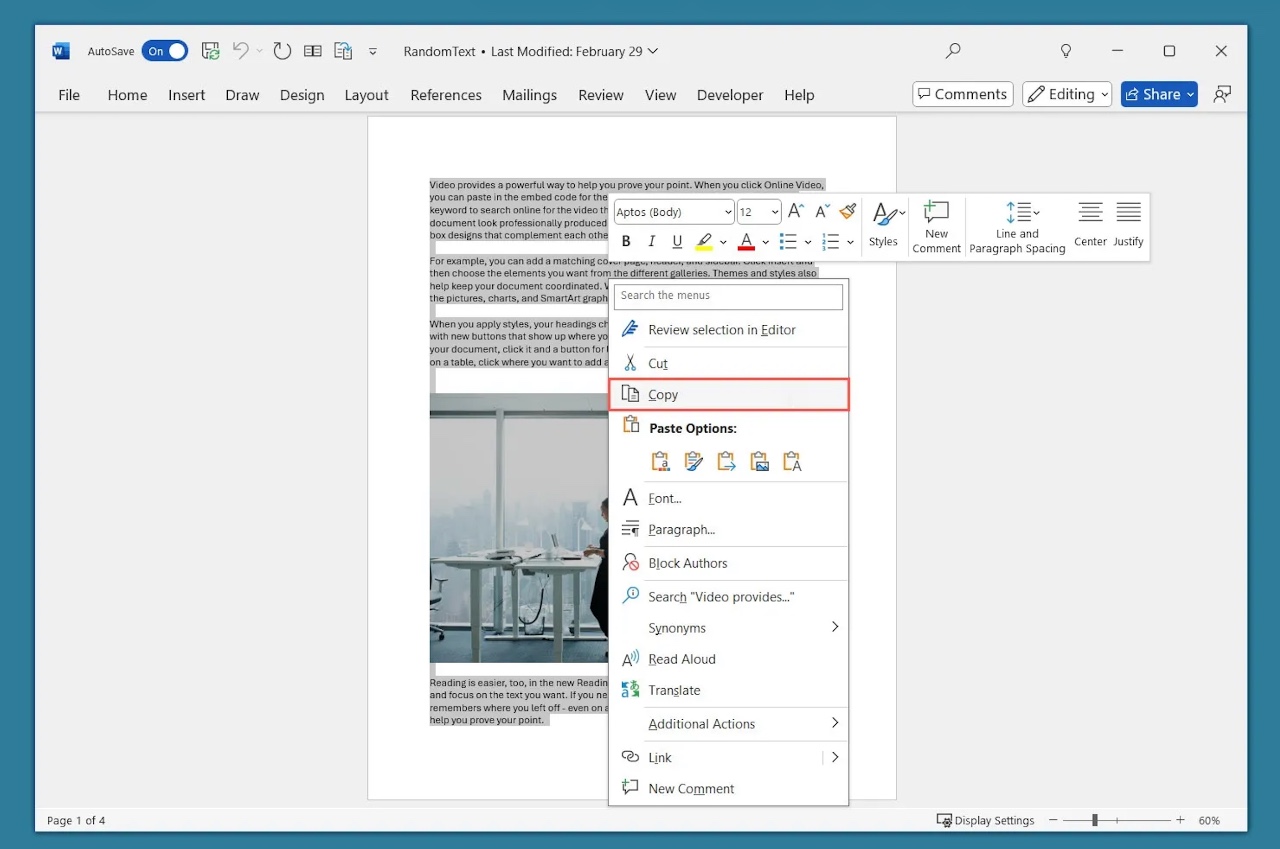Click the Format Painter brush icon
1280x849 pixels.
(848, 211)
